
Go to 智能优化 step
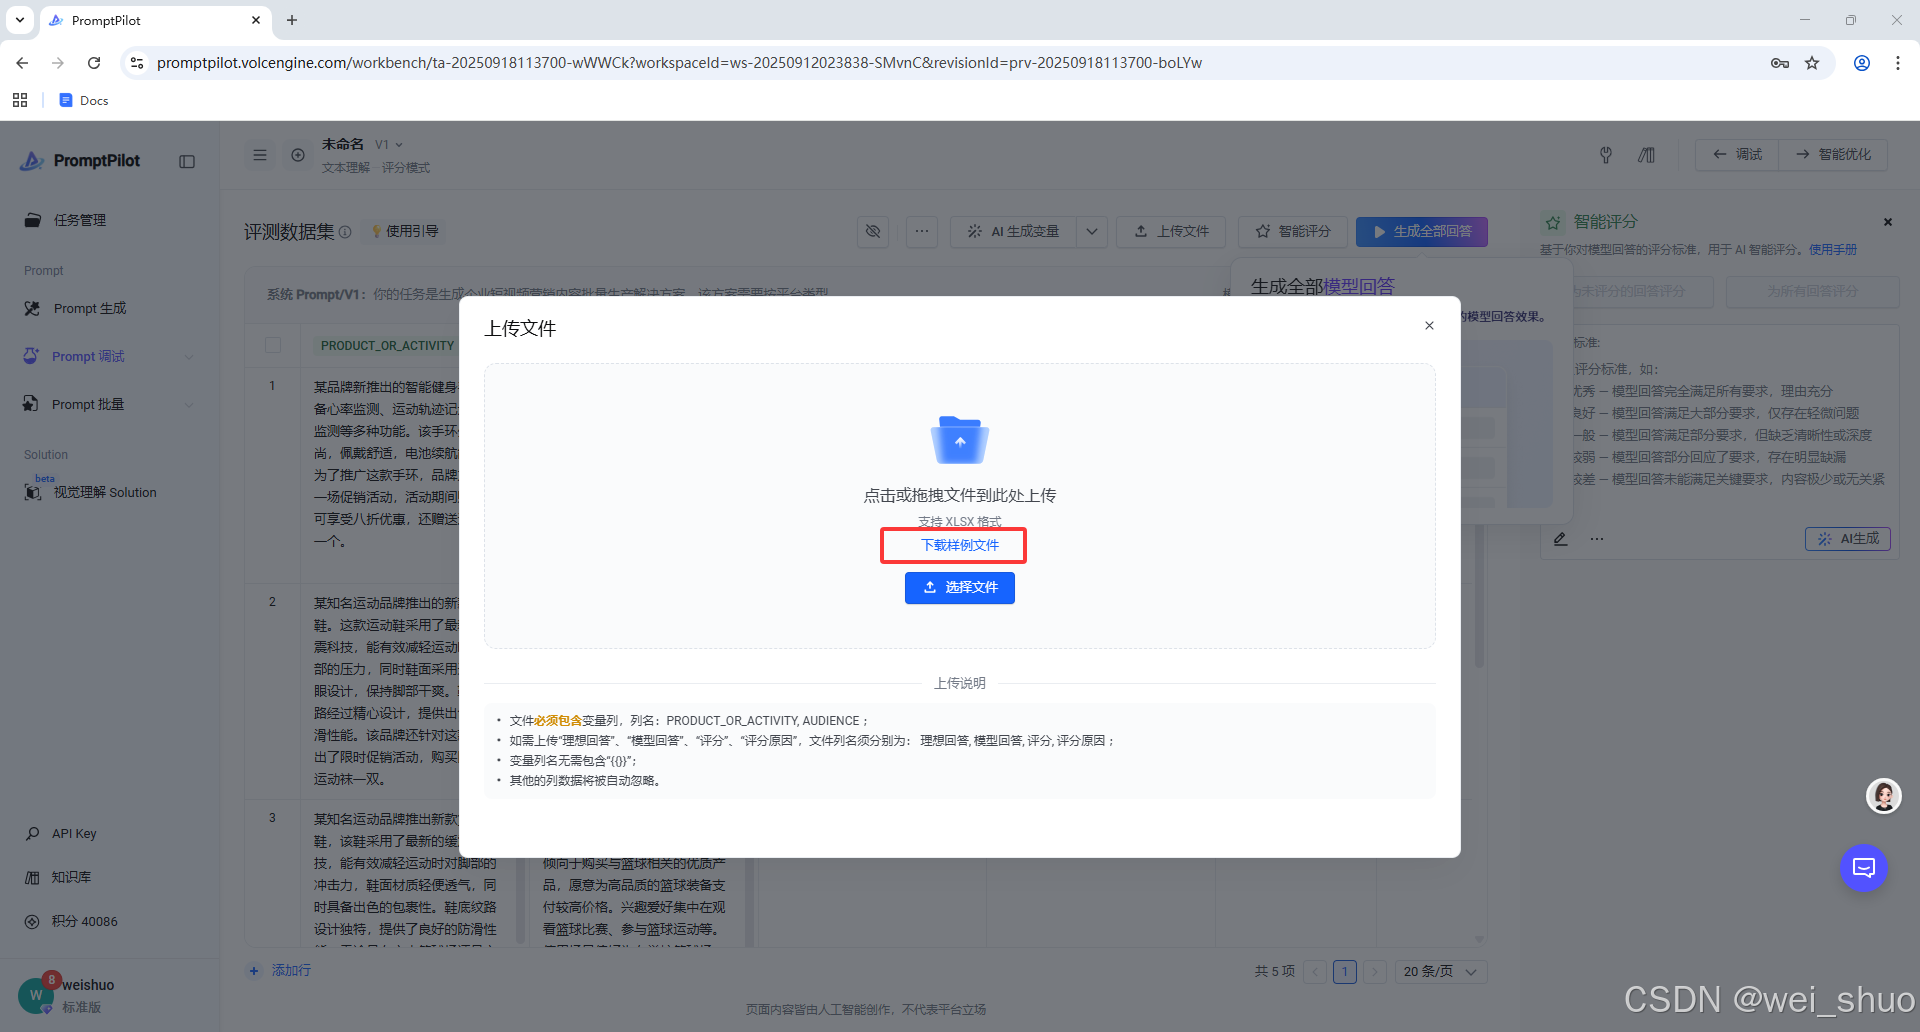(x=1833, y=155)
